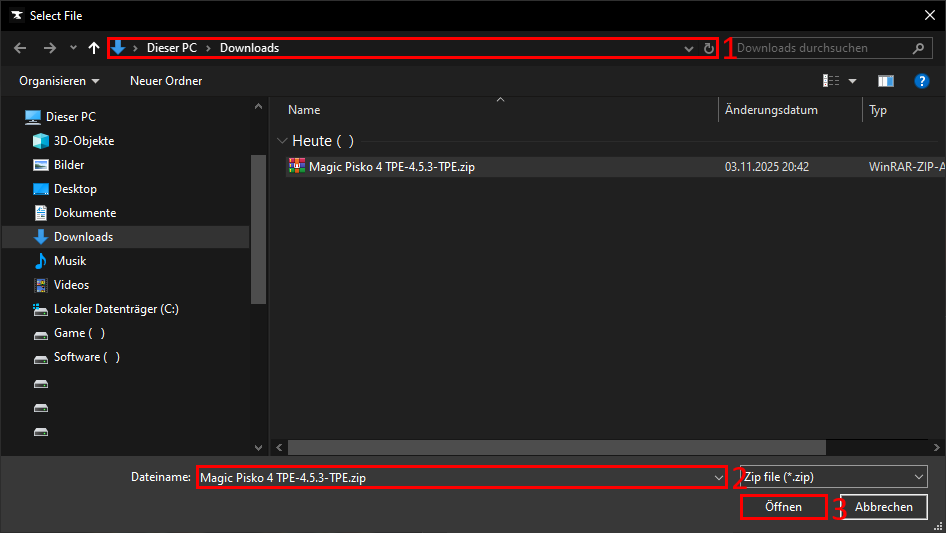The height and width of the screenshot is (533, 946).
Task: Click the search magnifier icon
Action: tap(918, 48)
